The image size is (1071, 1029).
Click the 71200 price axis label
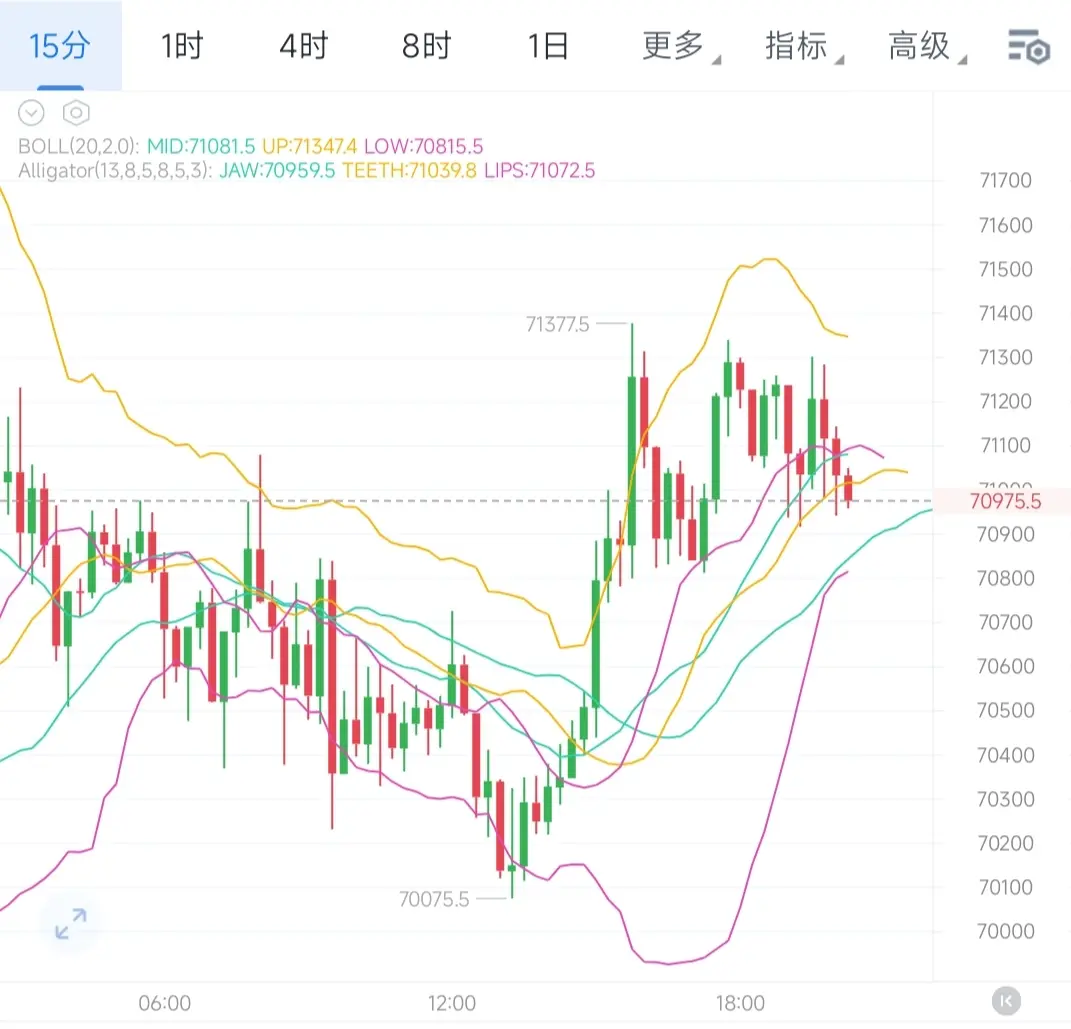[1005, 401]
